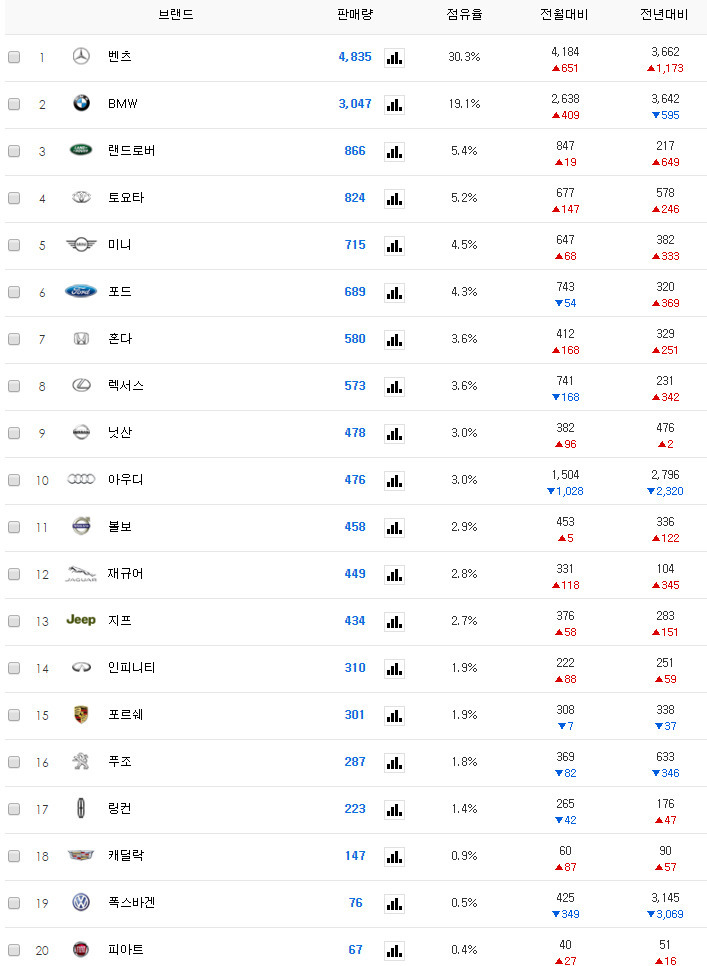Click the 30.3% market share value
Screen dimensions: 707x966
coord(464,57)
